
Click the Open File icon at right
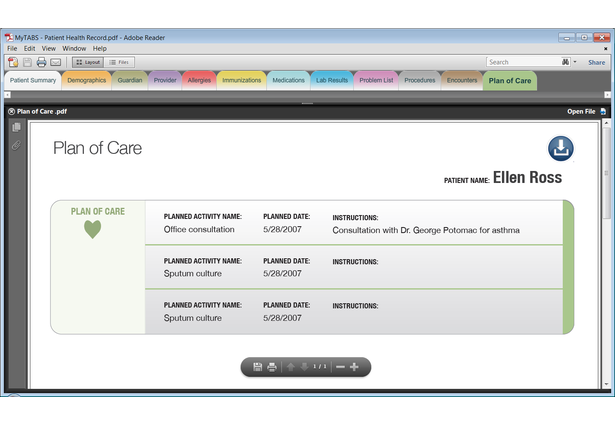tap(603, 111)
